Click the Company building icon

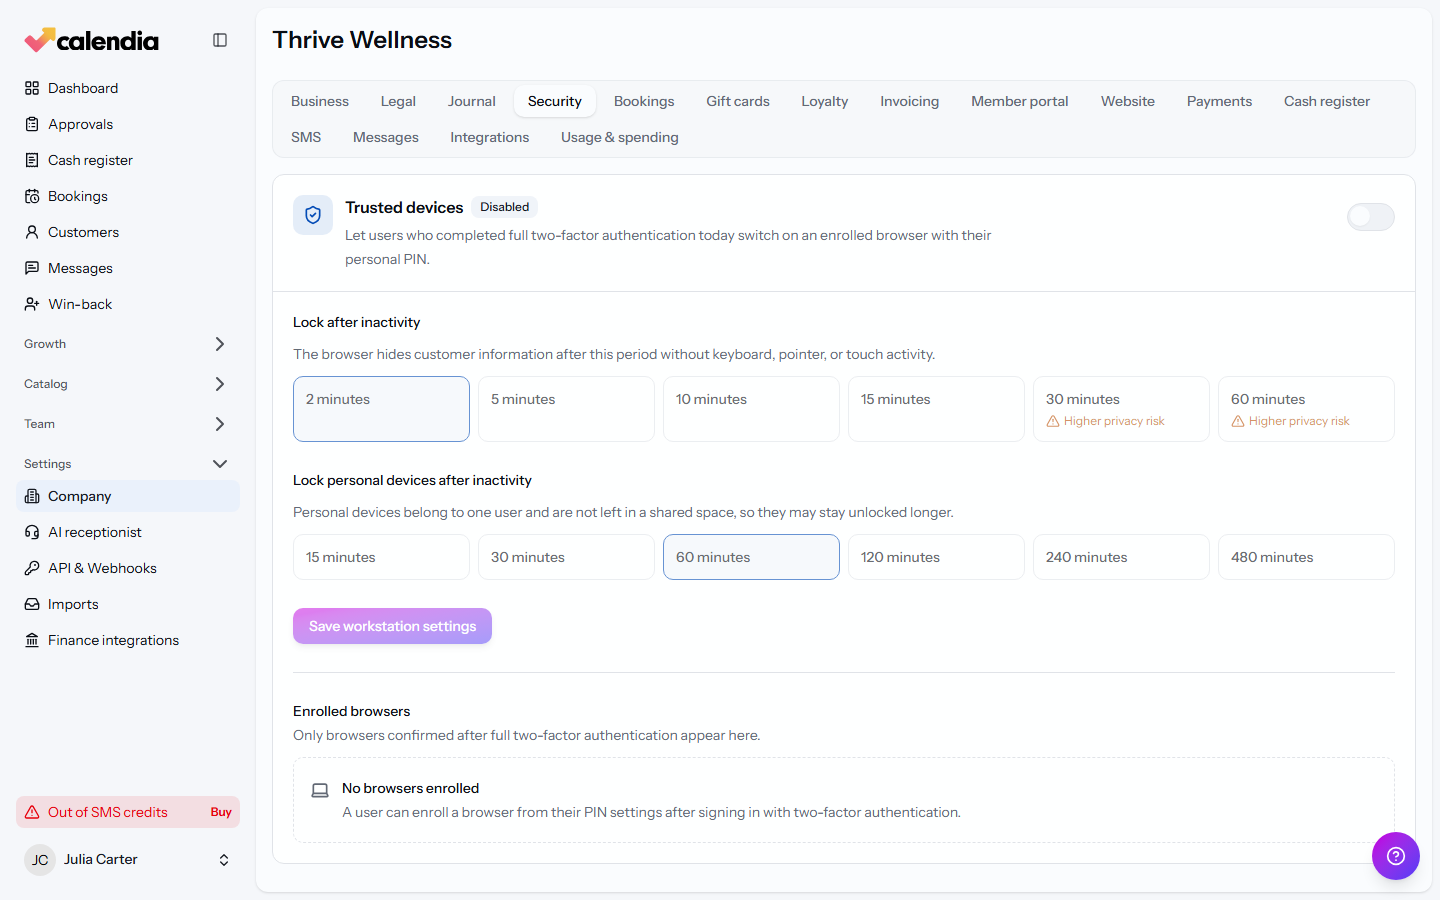coord(32,496)
